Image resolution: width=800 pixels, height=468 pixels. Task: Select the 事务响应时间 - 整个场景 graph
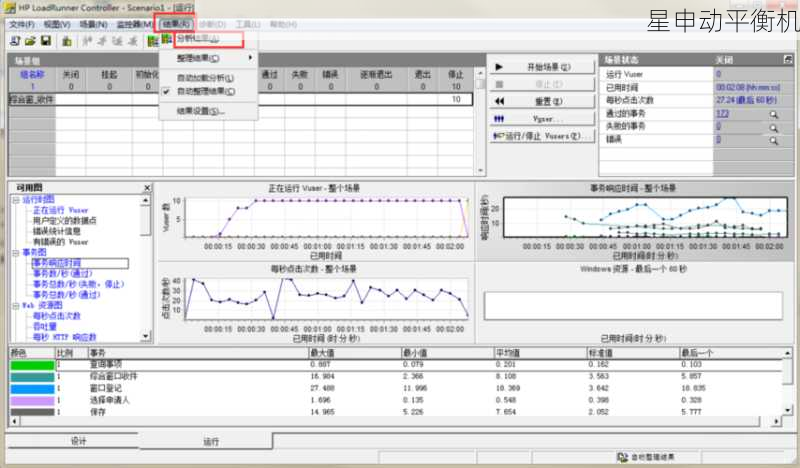(x=635, y=221)
